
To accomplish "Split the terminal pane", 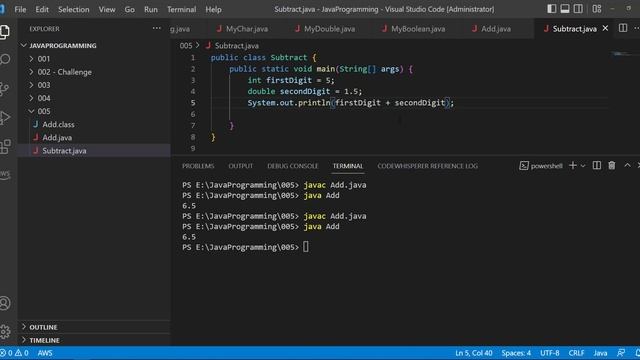I will click(x=597, y=165).
